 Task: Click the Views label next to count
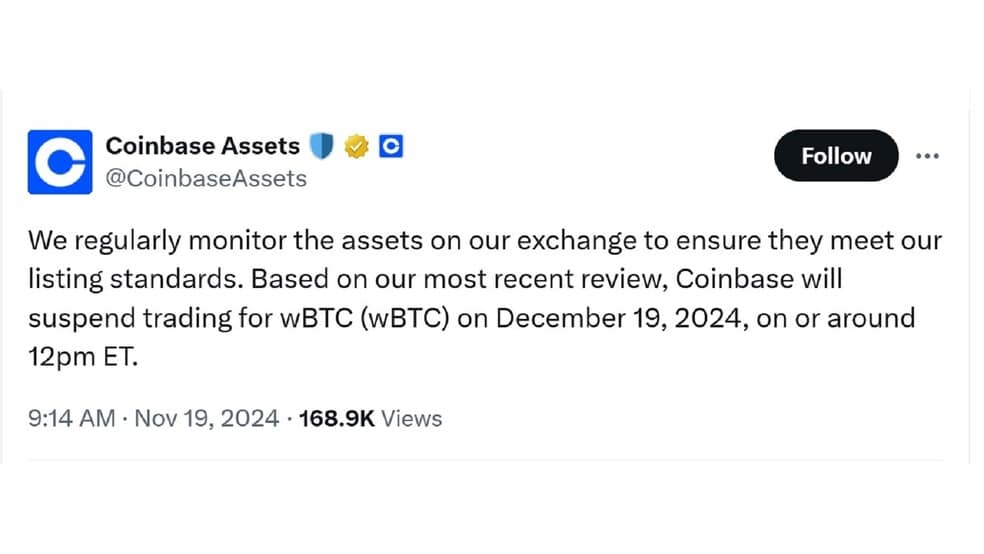(412, 418)
